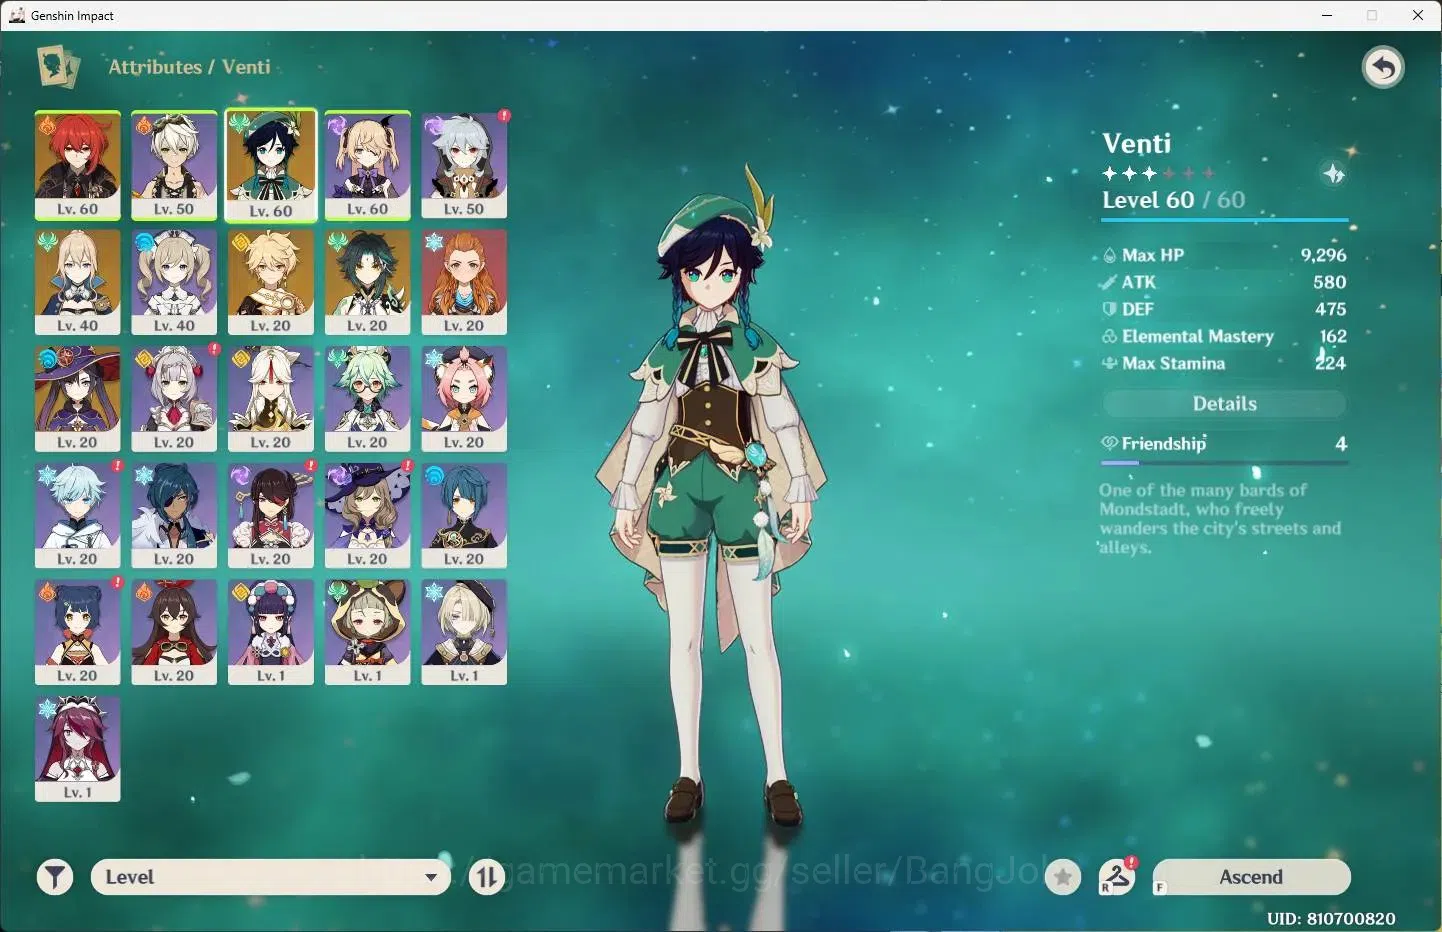Screen dimensions: 1442x932
Task: Open the character archive cards icon
Action: click(58, 67)
